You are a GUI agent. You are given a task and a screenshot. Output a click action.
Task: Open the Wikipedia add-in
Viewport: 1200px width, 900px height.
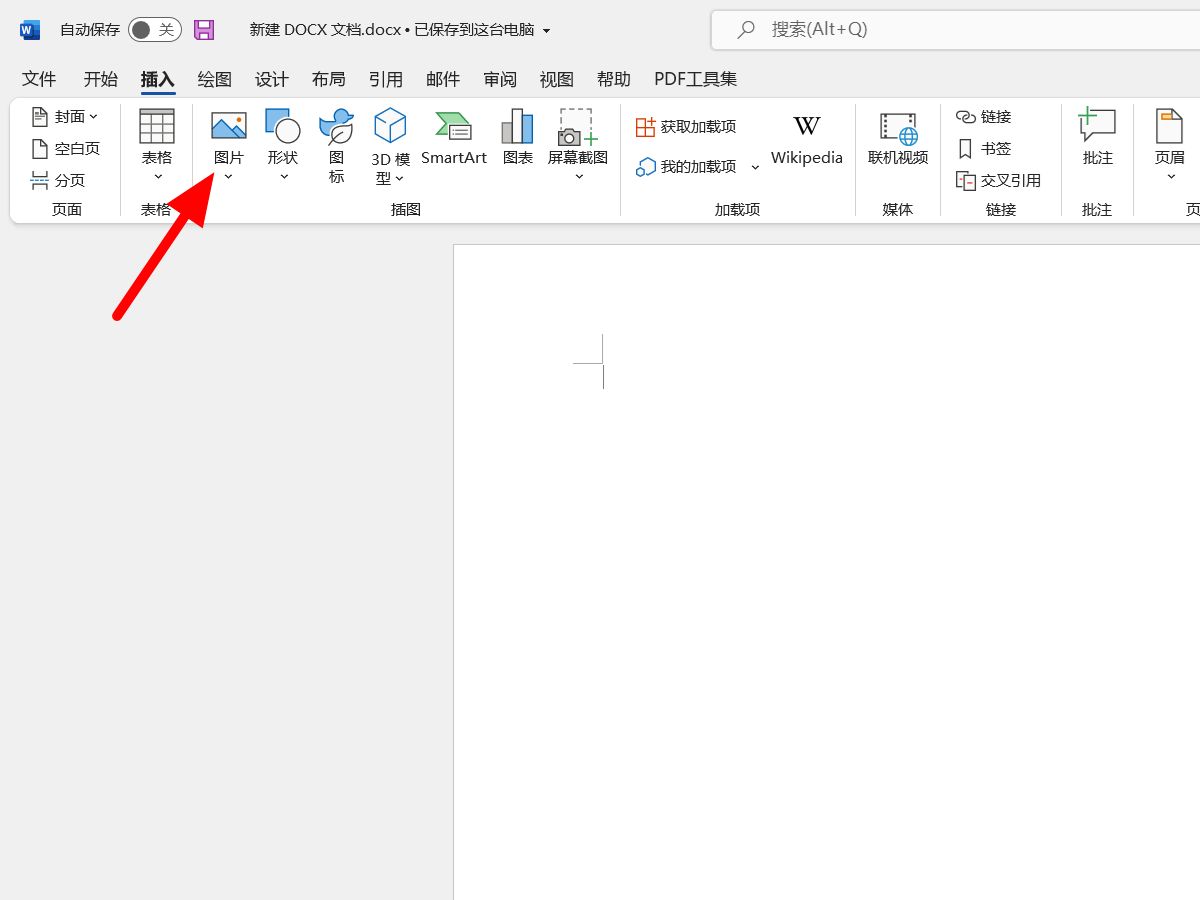[806, 138]
